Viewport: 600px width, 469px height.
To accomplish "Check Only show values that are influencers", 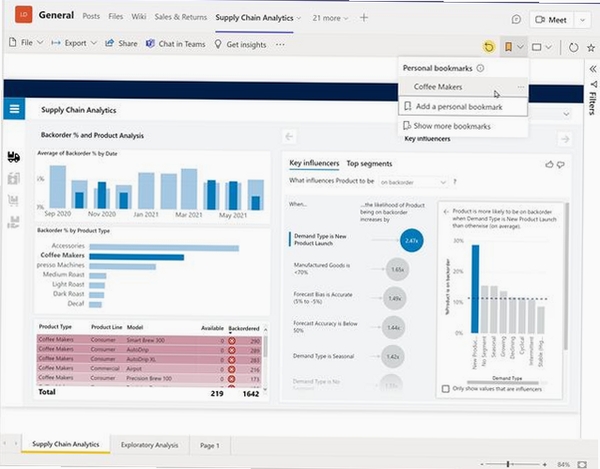I will [445, 389].
